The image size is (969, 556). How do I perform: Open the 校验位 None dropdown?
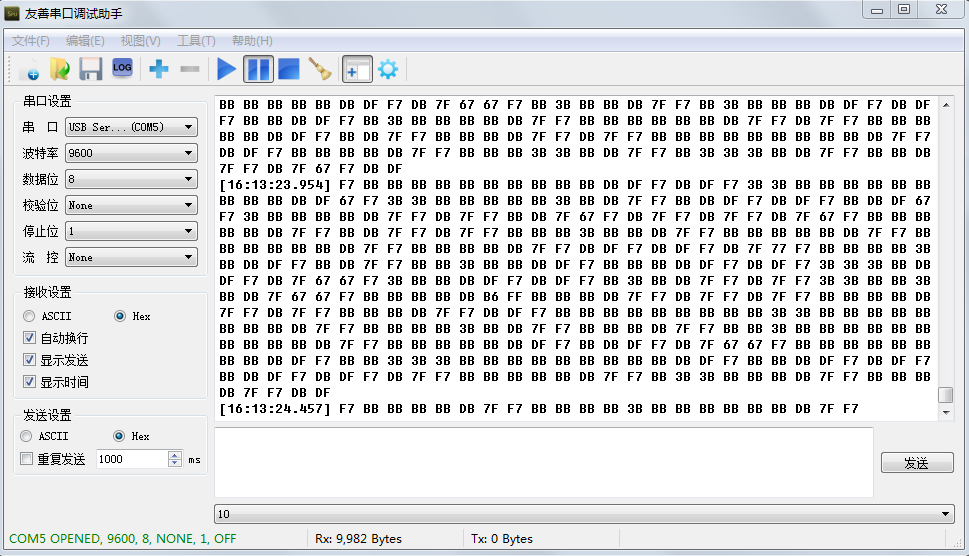tap(131, 205)
